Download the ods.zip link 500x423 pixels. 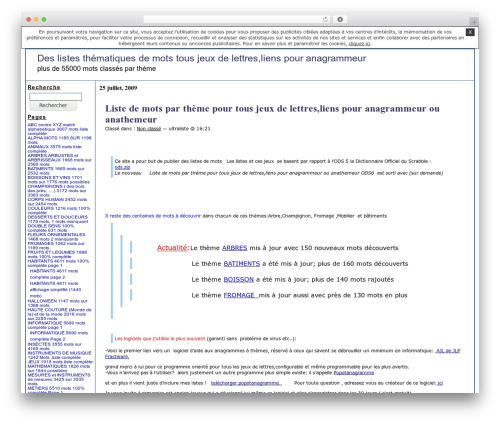click(x=122, y=167)
